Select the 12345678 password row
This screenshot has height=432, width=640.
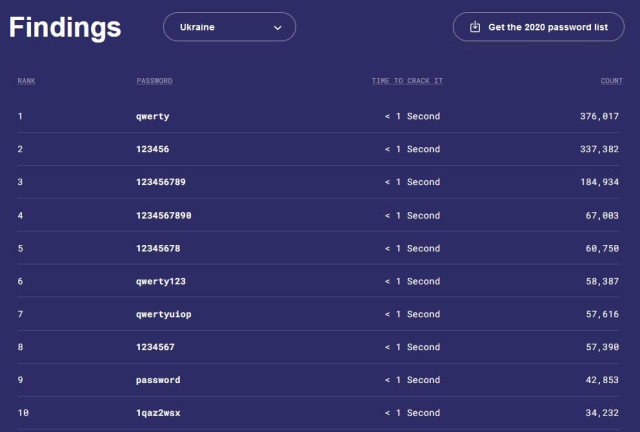(x=158, y=248)
